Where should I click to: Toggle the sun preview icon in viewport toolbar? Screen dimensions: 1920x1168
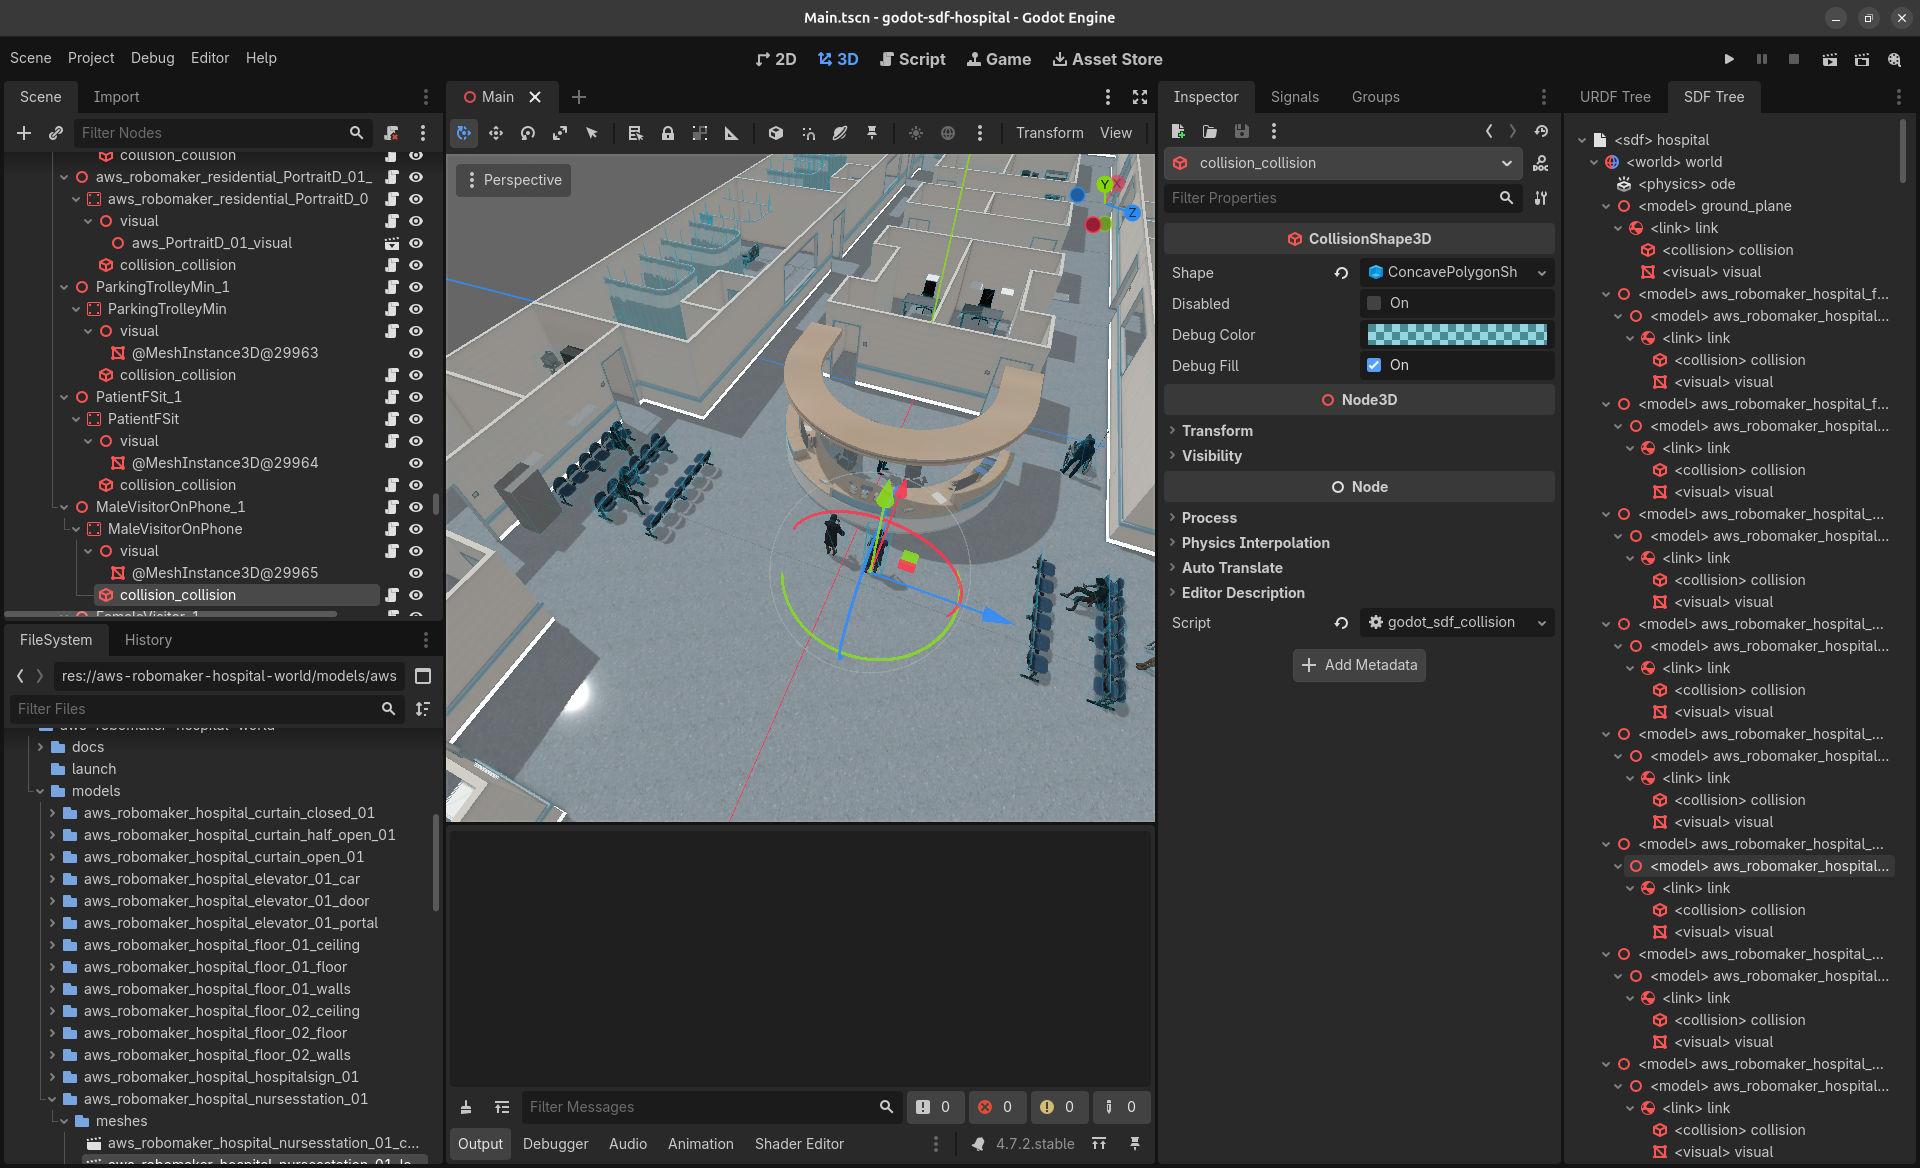point(916,133)
